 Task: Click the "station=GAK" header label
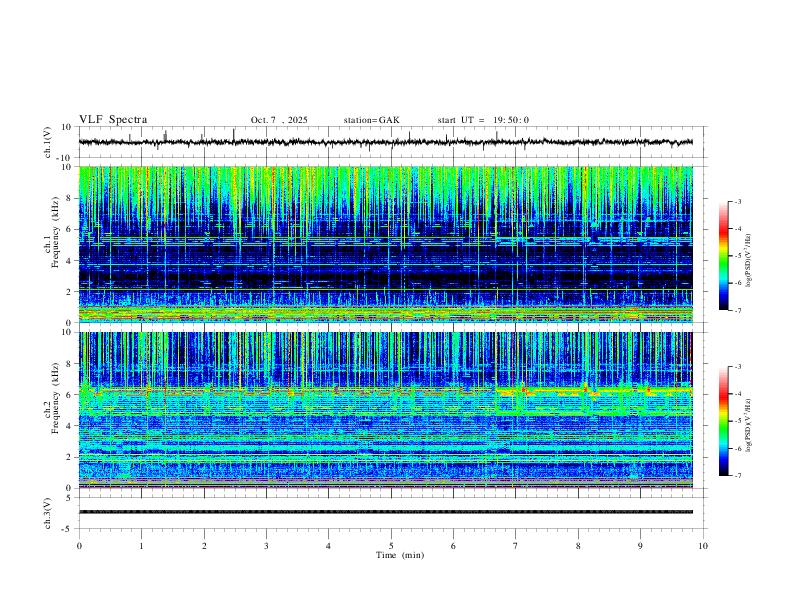click(371, 120)
